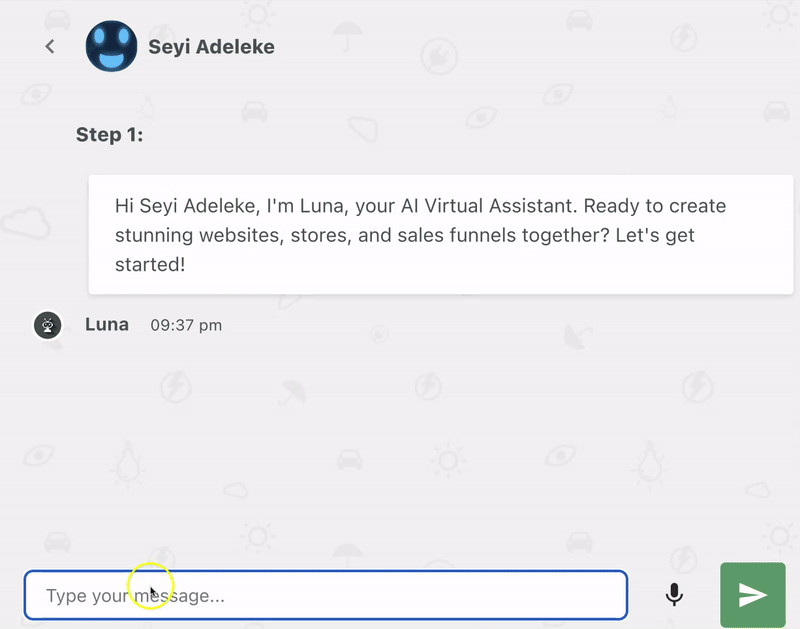Click the words 'Ready to create' in the message
Viewport: 800px width, 629px height.
pyautogui.click(x=655, y=206)
